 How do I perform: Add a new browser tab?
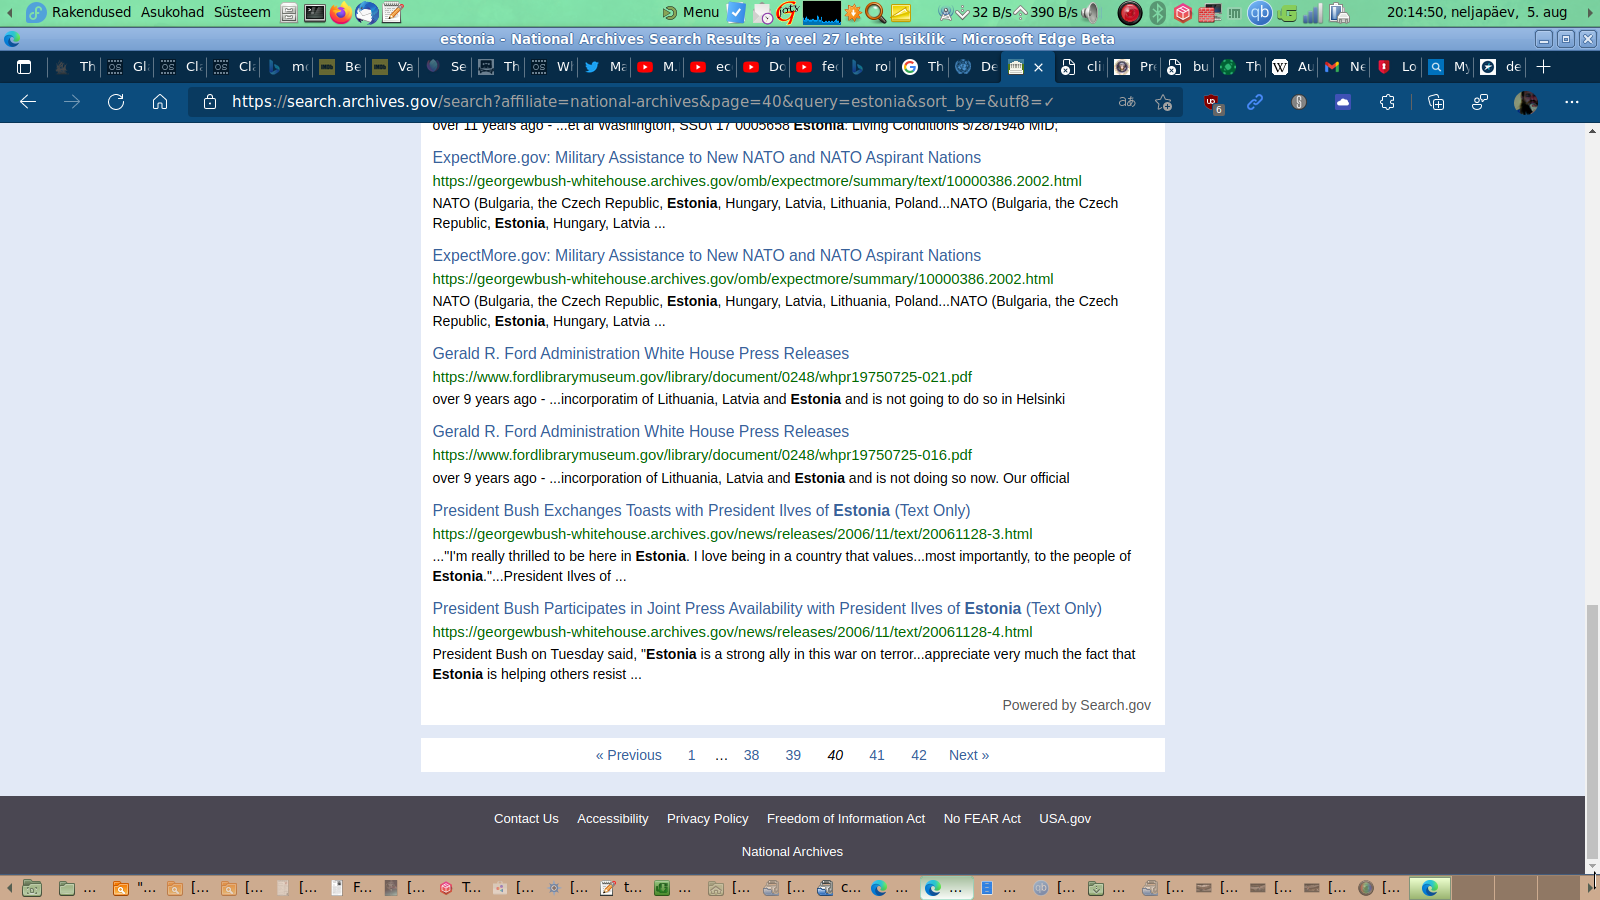[1544, 67]
